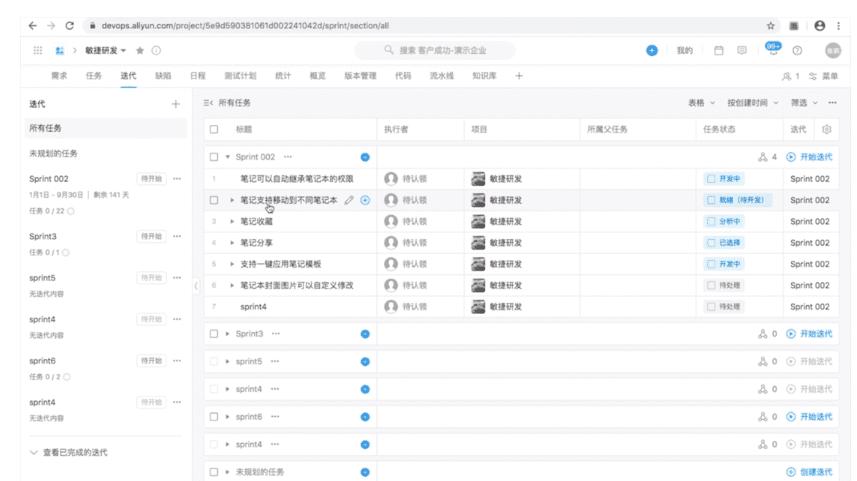Expand 查看已完成的迭代 section
857x481 pixels.
coord(69,453)
